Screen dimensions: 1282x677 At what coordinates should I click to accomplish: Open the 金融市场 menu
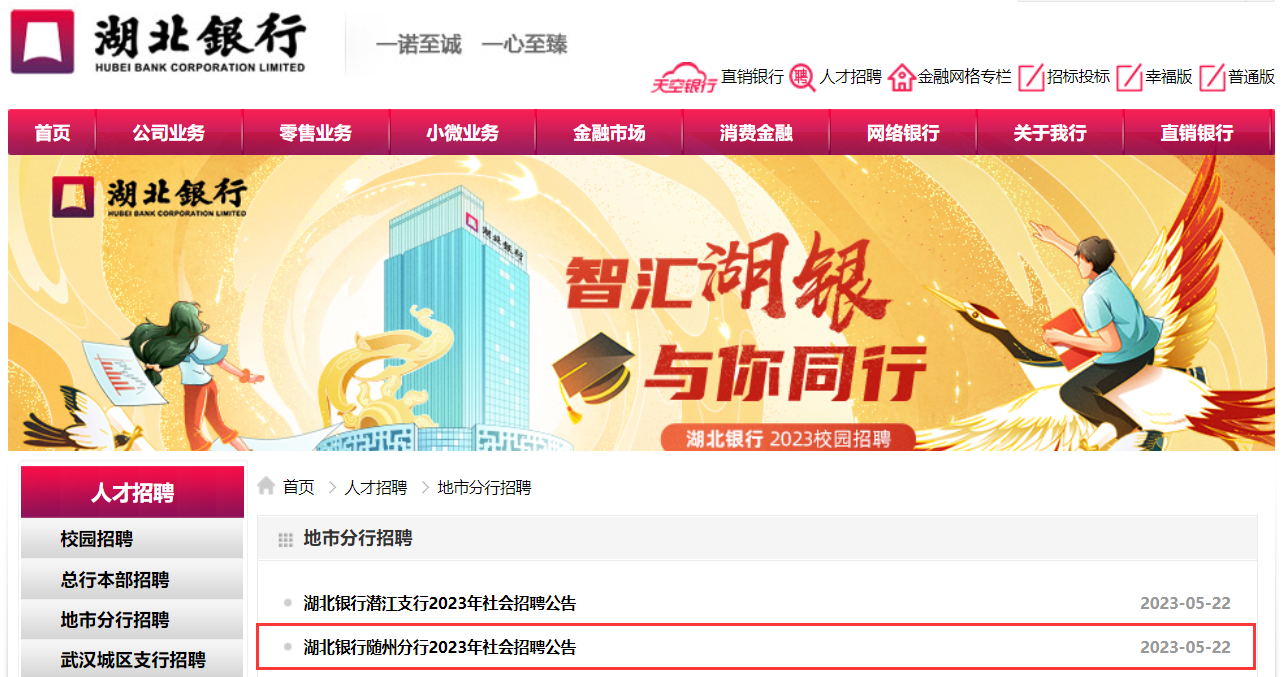[x=609, y=133]
